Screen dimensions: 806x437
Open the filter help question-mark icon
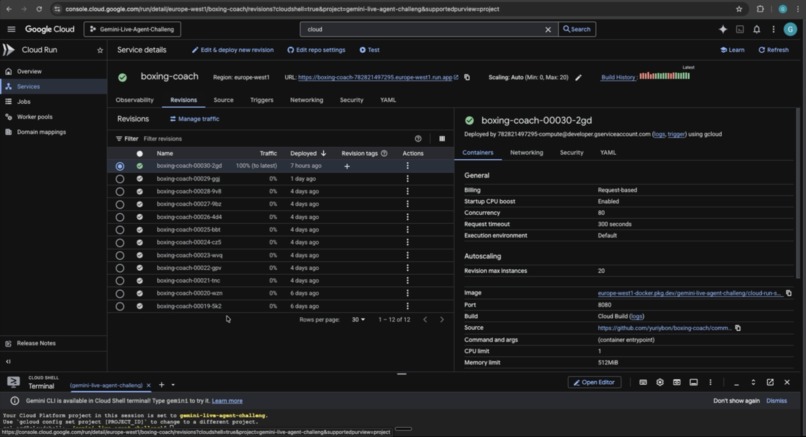pyautogui.click(x=418, y=139)
